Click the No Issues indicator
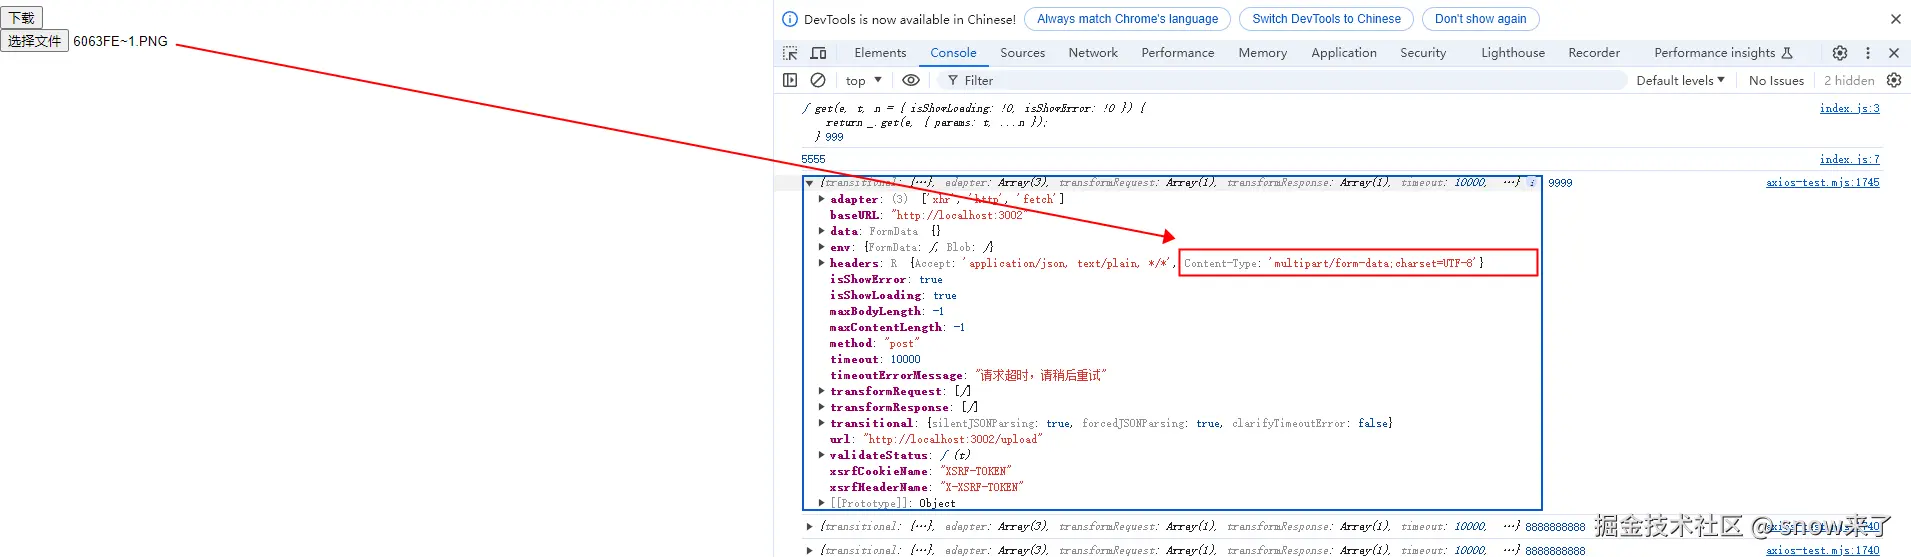 pyautogui.click(x=1776, y=80)
